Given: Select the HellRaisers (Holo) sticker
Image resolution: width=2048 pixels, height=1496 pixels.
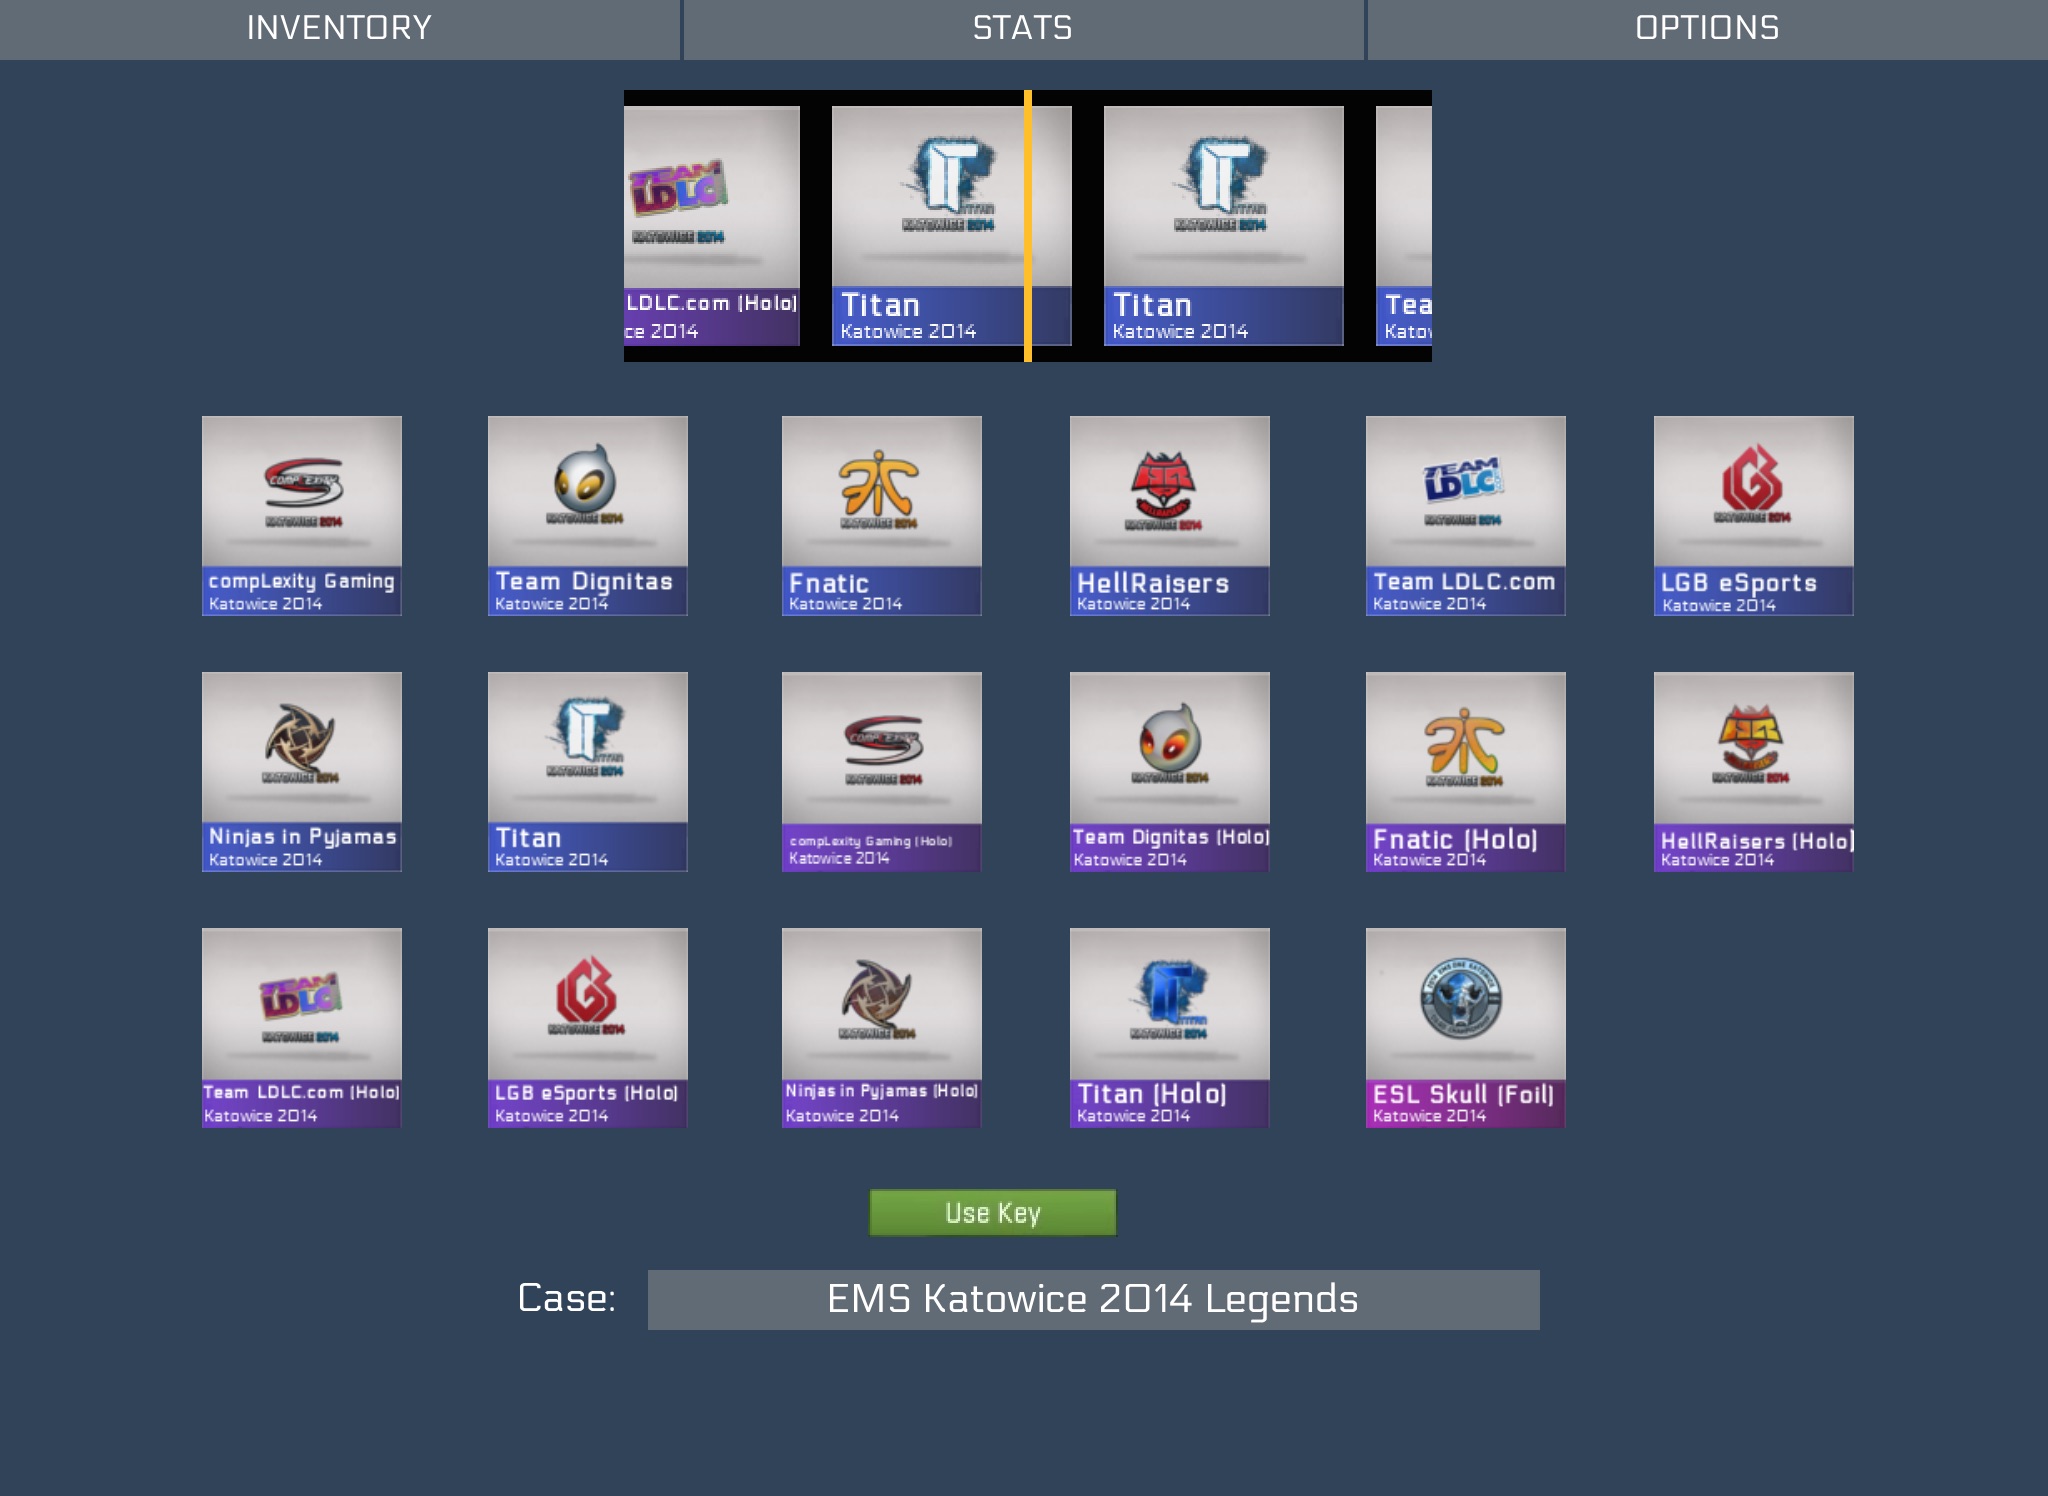Looking at the screenshot, I should pyautogui.click(x=1753, y=771).
